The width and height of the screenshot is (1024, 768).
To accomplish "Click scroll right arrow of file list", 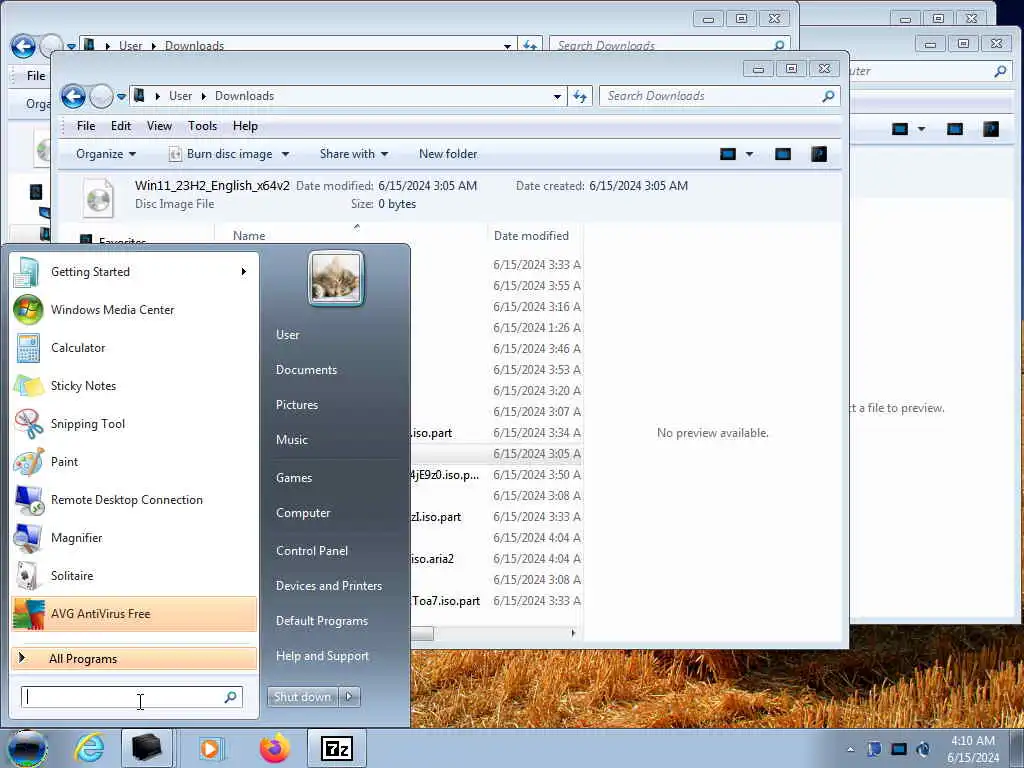I will (x=573, y=633).
